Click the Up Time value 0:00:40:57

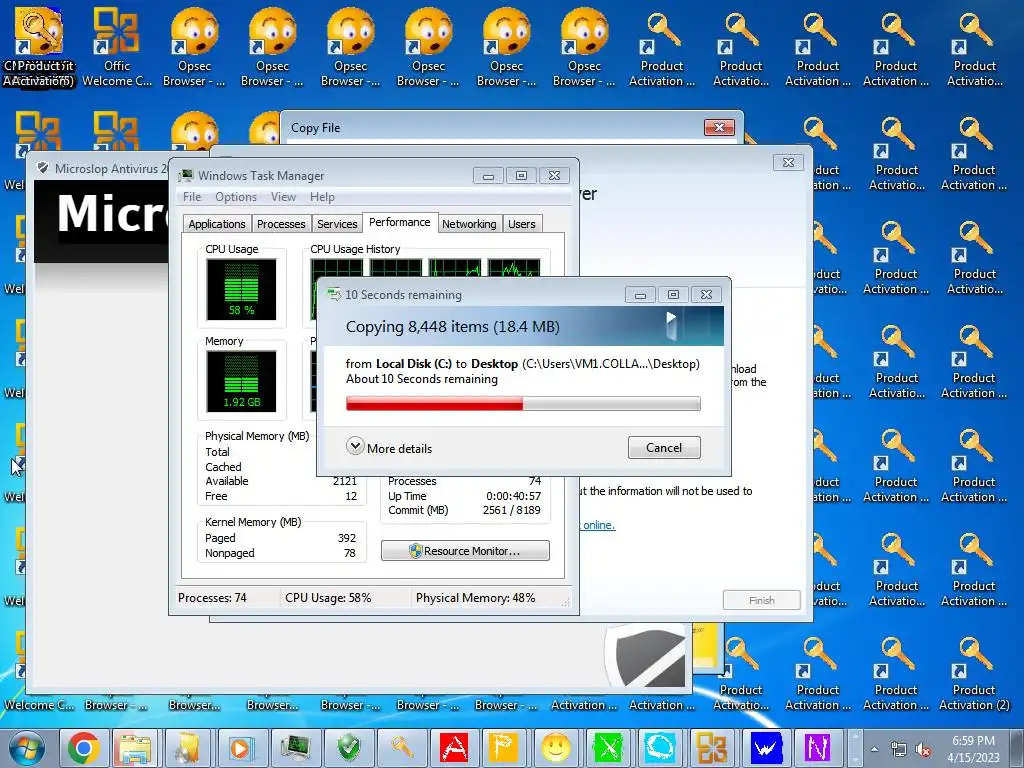point(513,496)
